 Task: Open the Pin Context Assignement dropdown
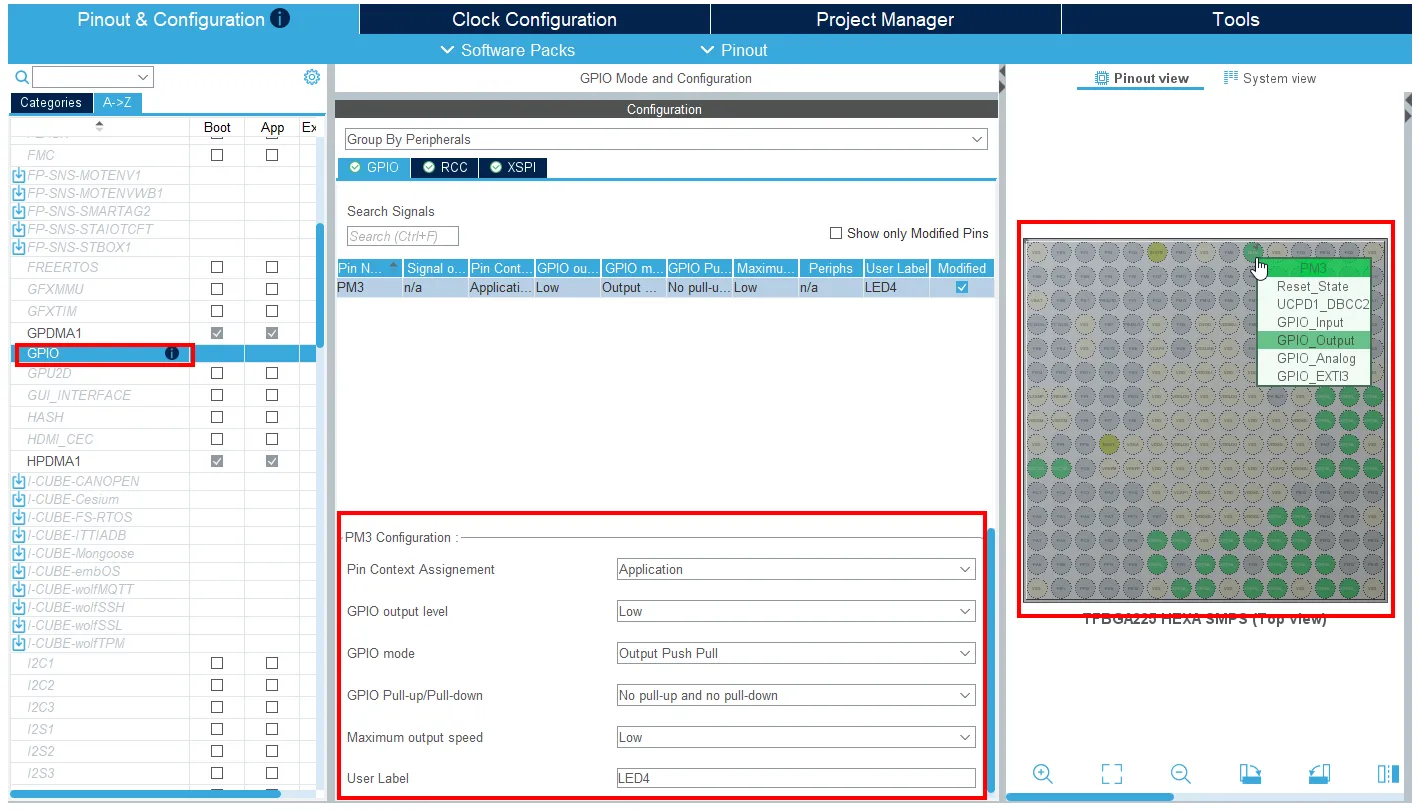[x=796, y=569]
